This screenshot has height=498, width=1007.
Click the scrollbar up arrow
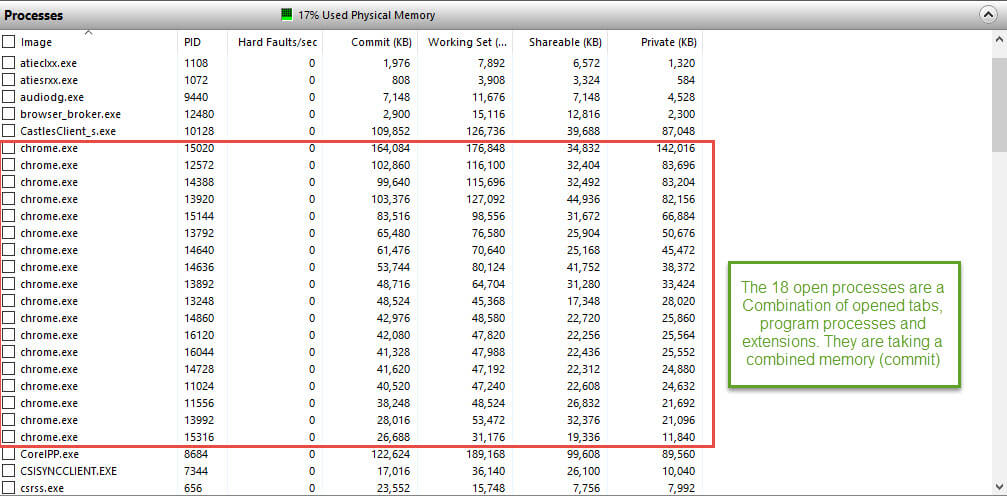[999, 38]
